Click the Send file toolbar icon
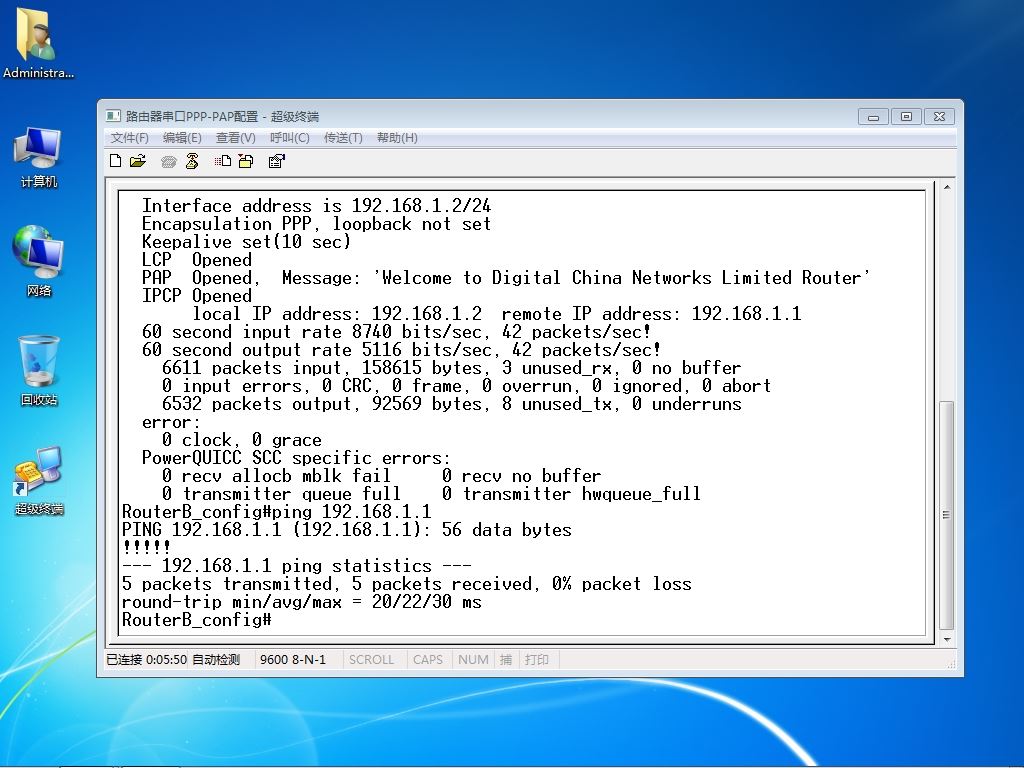The image size is (1024, 768). (223, 161)
